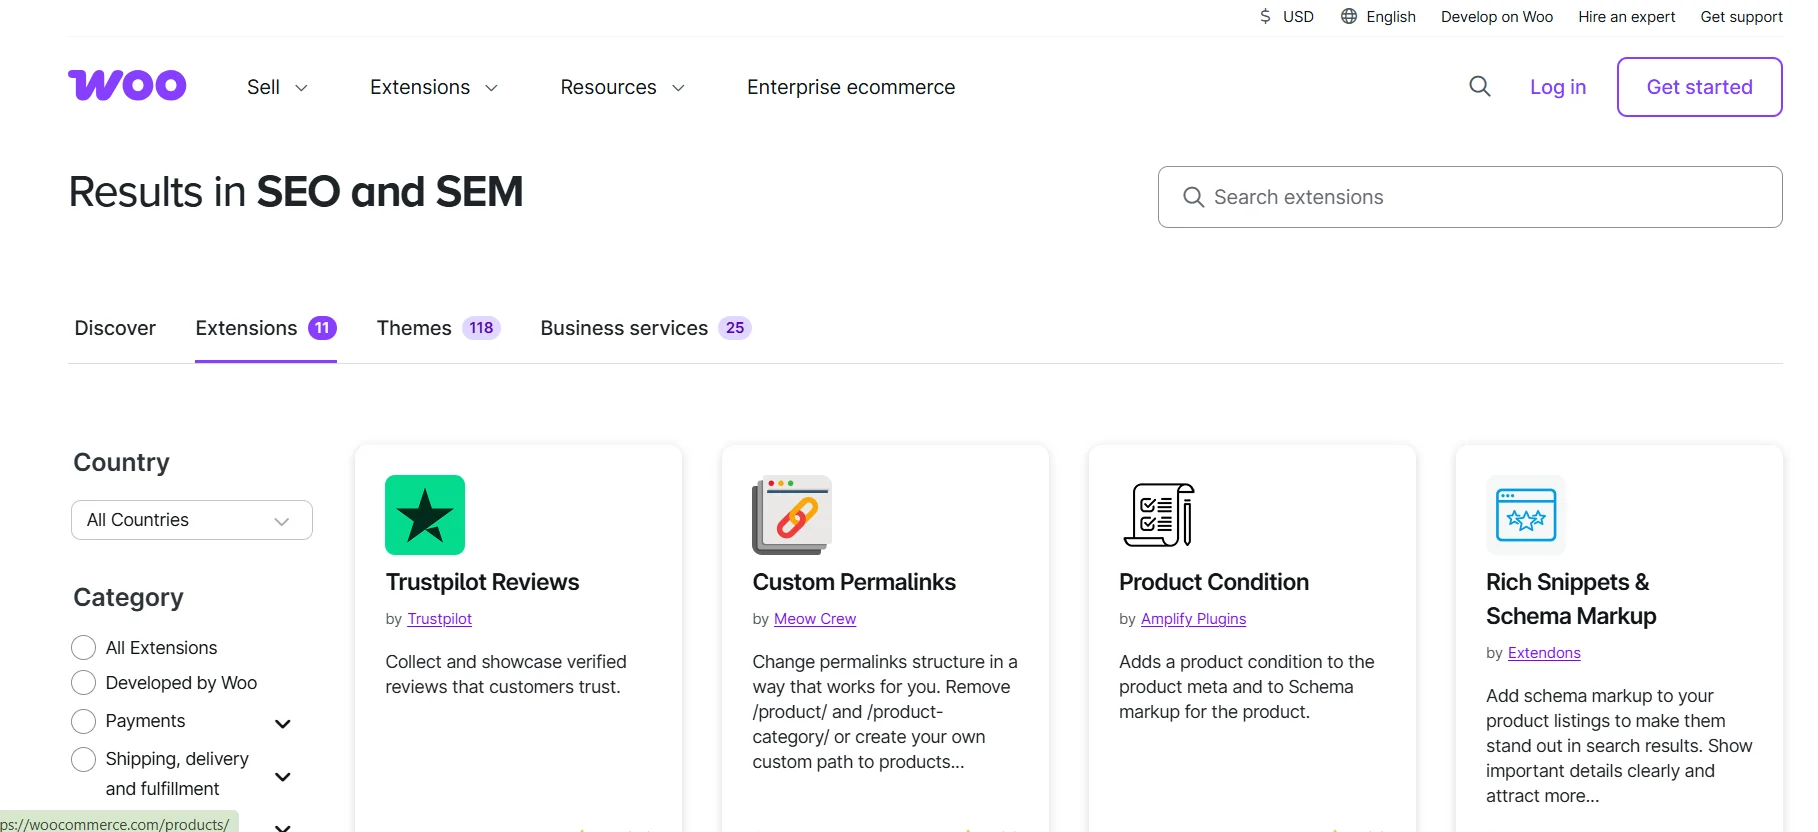Click the Woo logo
This screenshot has width=1818, height=832.
tap(127, 86)
